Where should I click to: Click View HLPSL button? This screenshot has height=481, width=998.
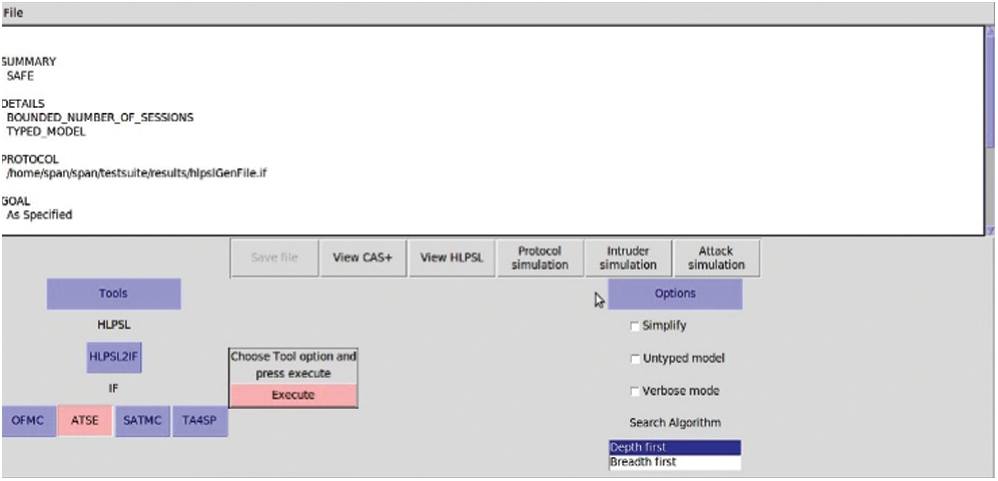[x=452, y=258]
